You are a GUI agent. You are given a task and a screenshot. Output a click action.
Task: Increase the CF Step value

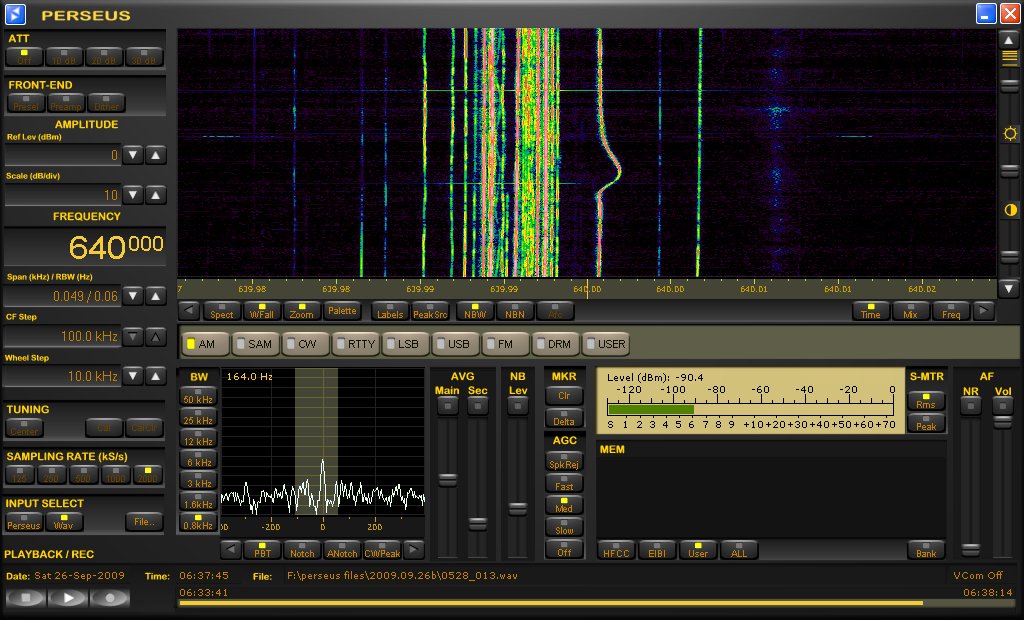(155, 336)
